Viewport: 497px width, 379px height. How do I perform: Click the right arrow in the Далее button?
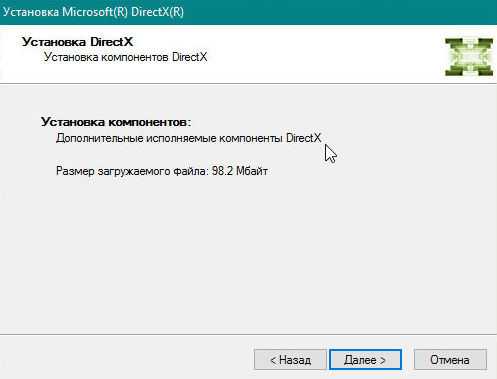pyautogui.click(x=383, y=360)
